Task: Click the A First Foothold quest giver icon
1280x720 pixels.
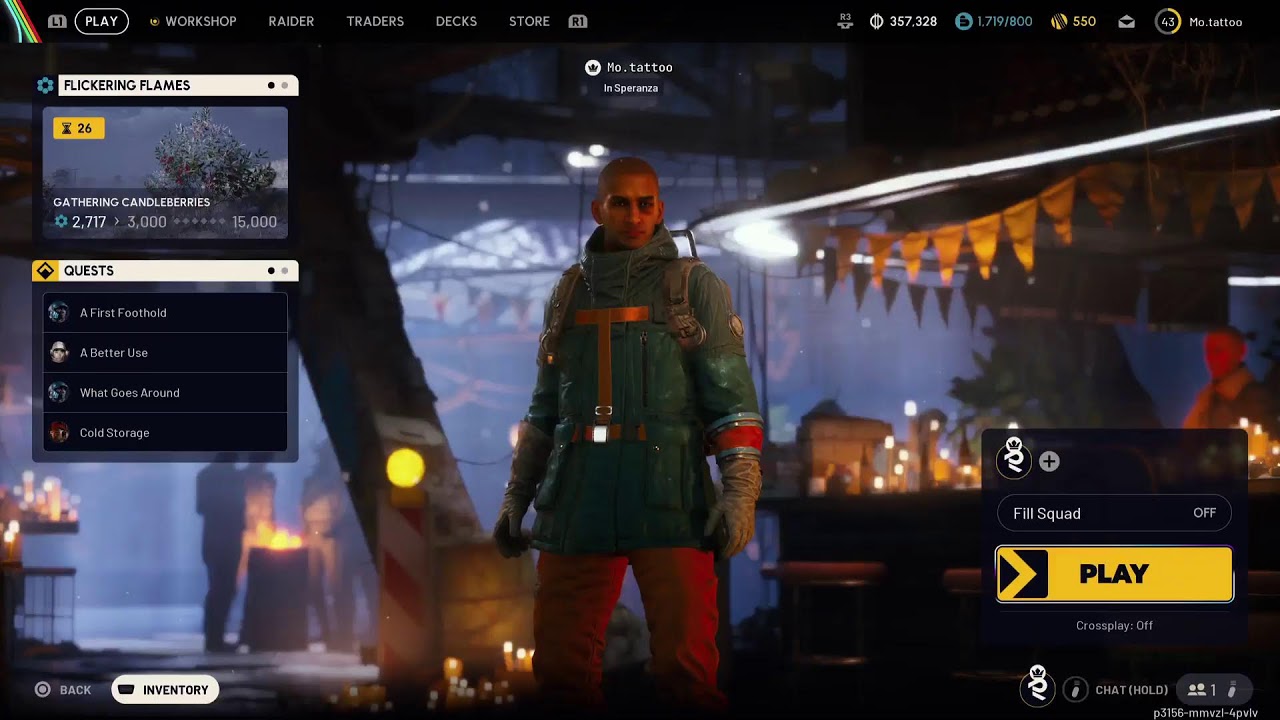Action: coord(59,313)
